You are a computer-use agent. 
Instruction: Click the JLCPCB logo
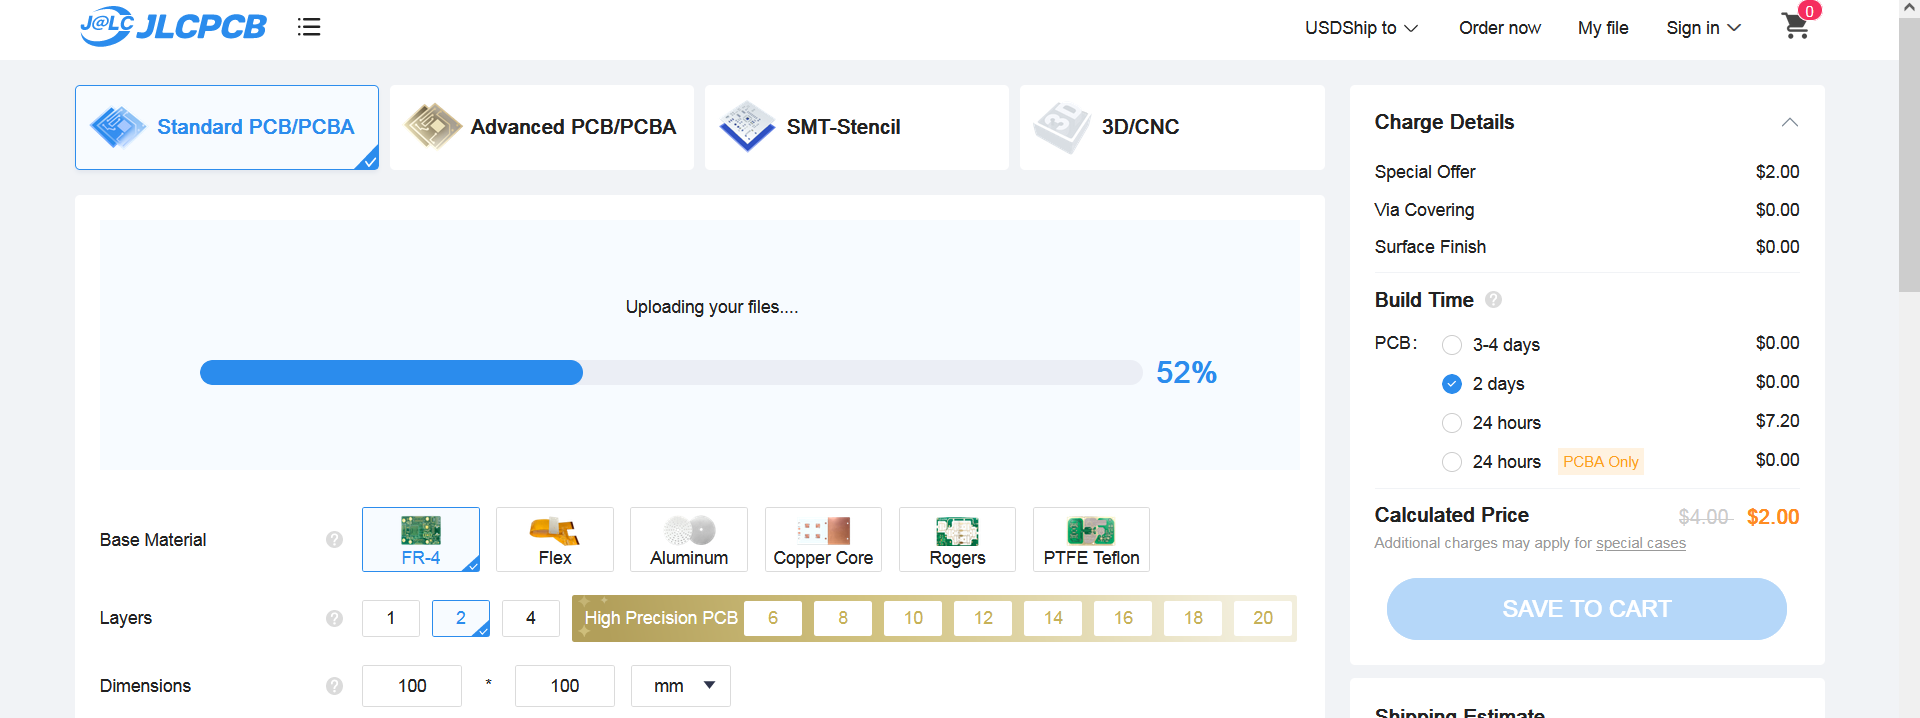(173, 26)
